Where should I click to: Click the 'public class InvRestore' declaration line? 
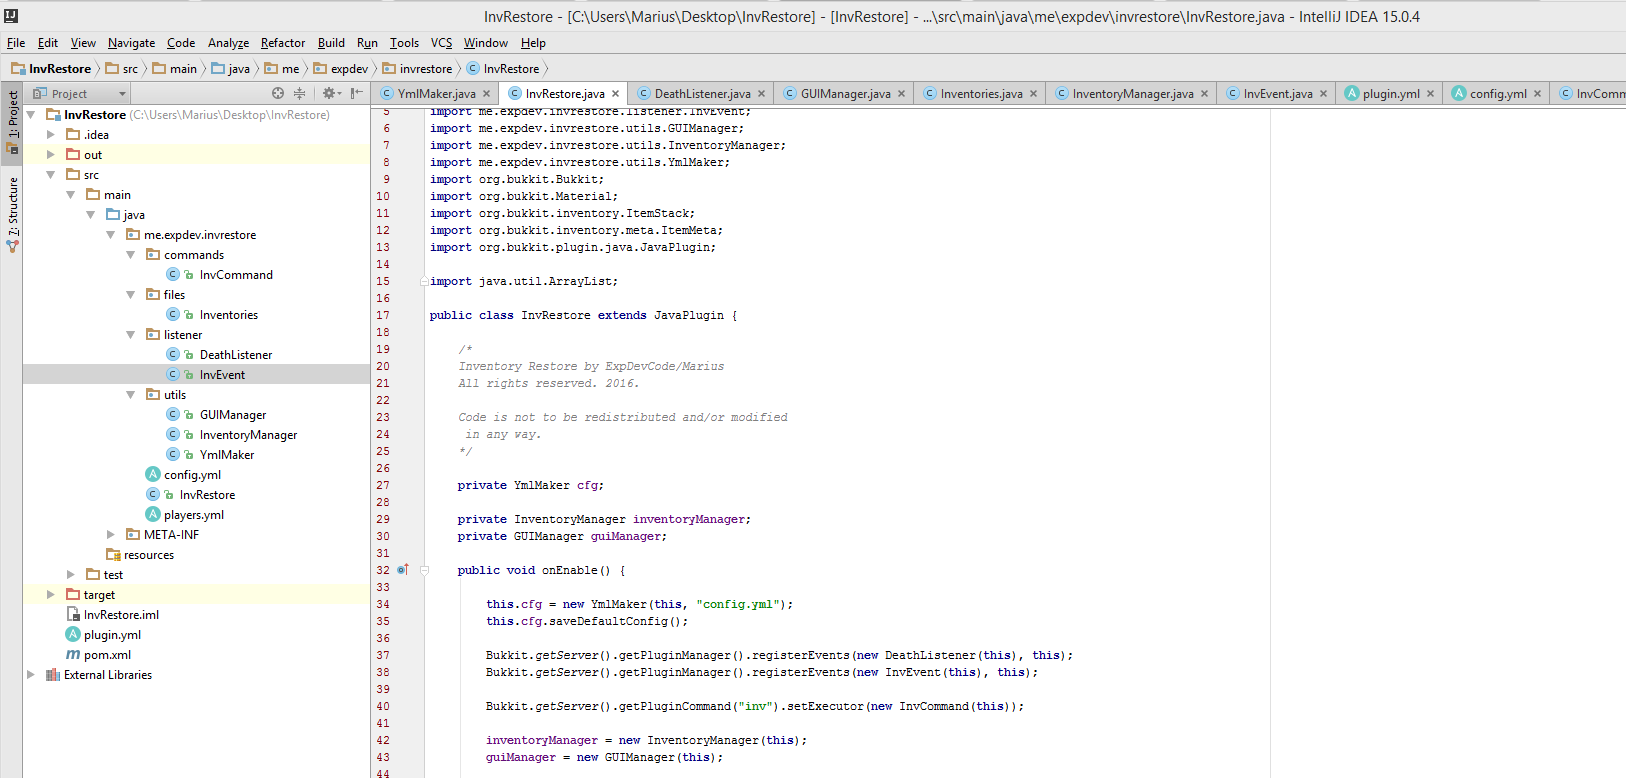click(583, 315)
